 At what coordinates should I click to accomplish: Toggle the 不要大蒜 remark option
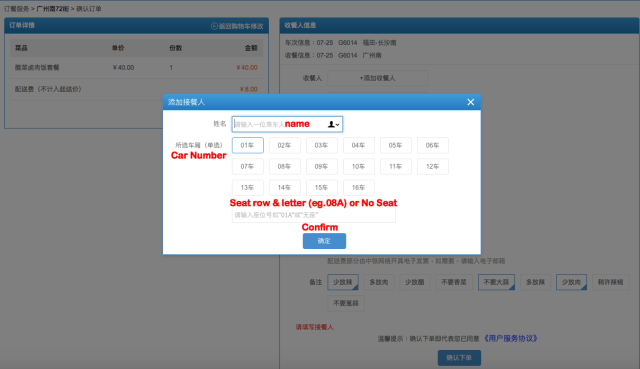pyautogui.click(x=496, y=282)
